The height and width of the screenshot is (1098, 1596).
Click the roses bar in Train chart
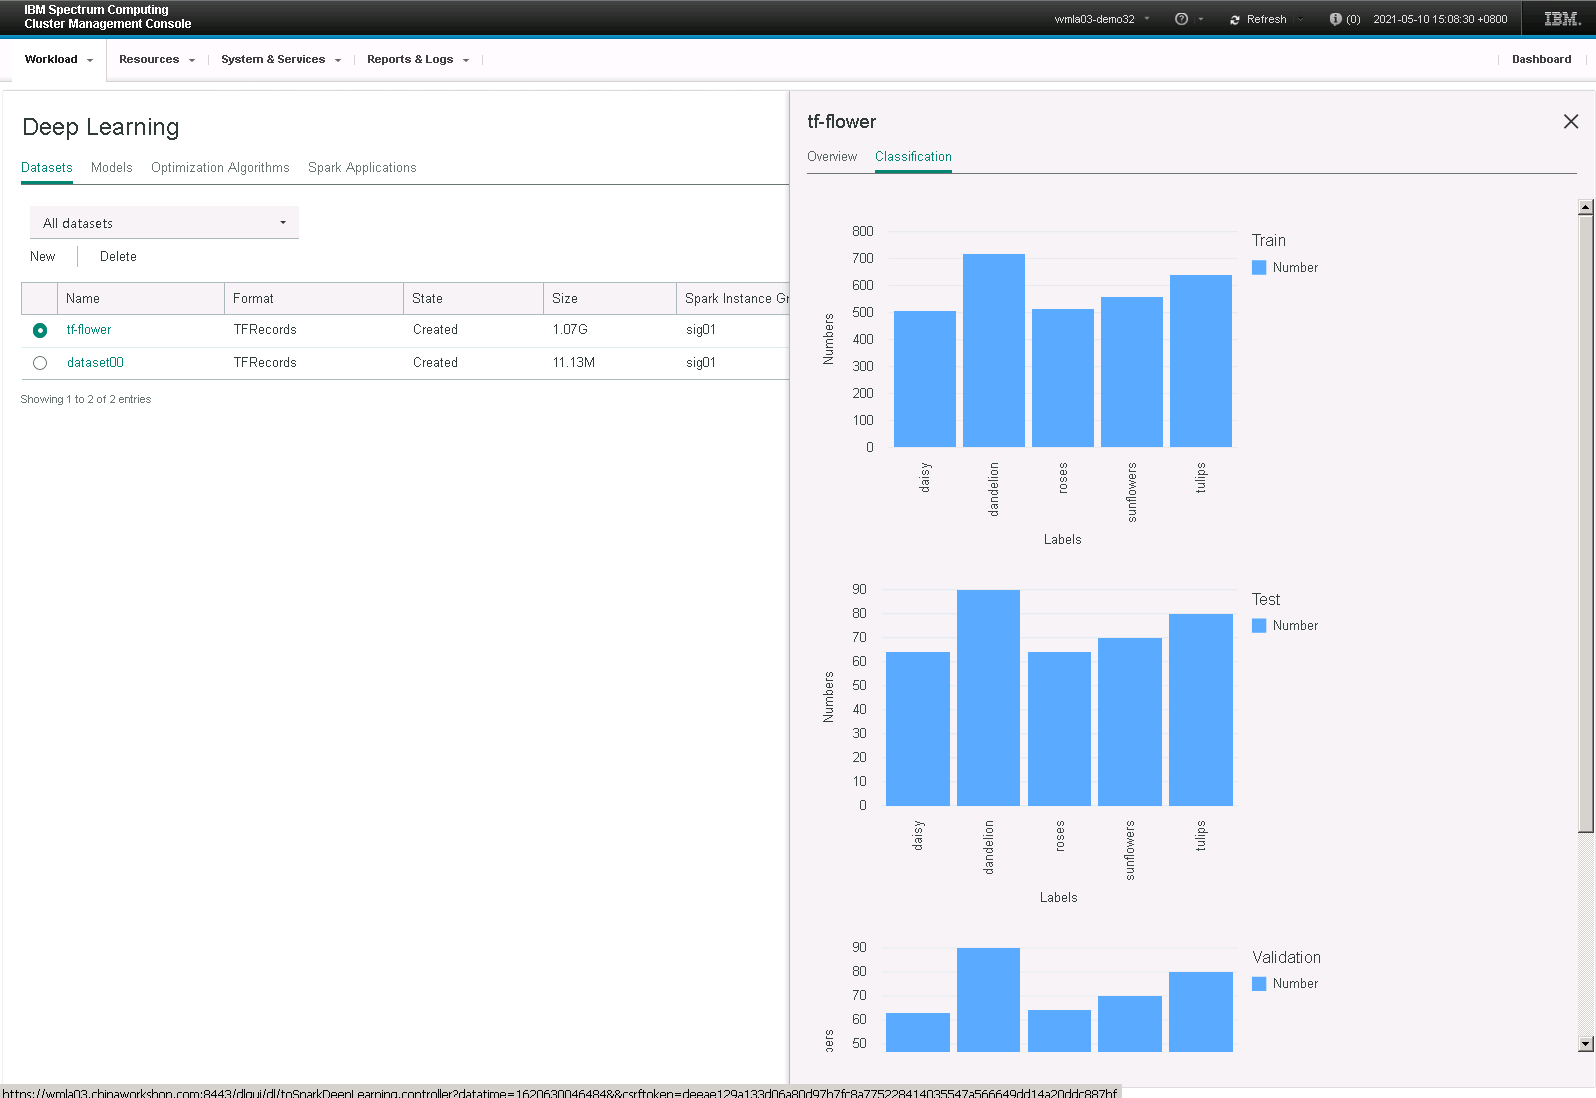tap(1063, 378)
